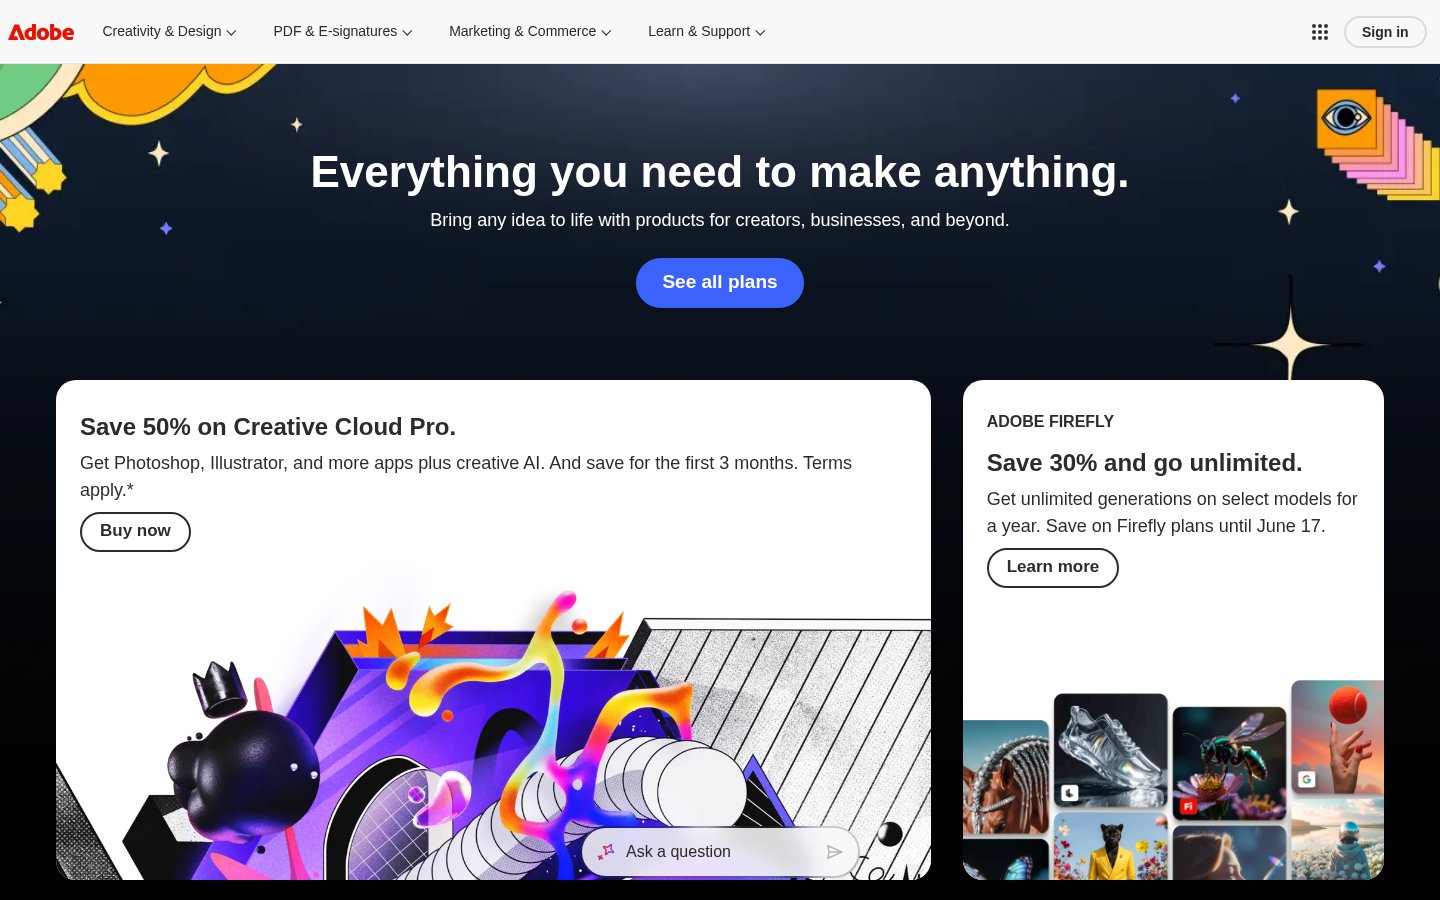Expand the Marketing & Commerce menu

(530, 32)
